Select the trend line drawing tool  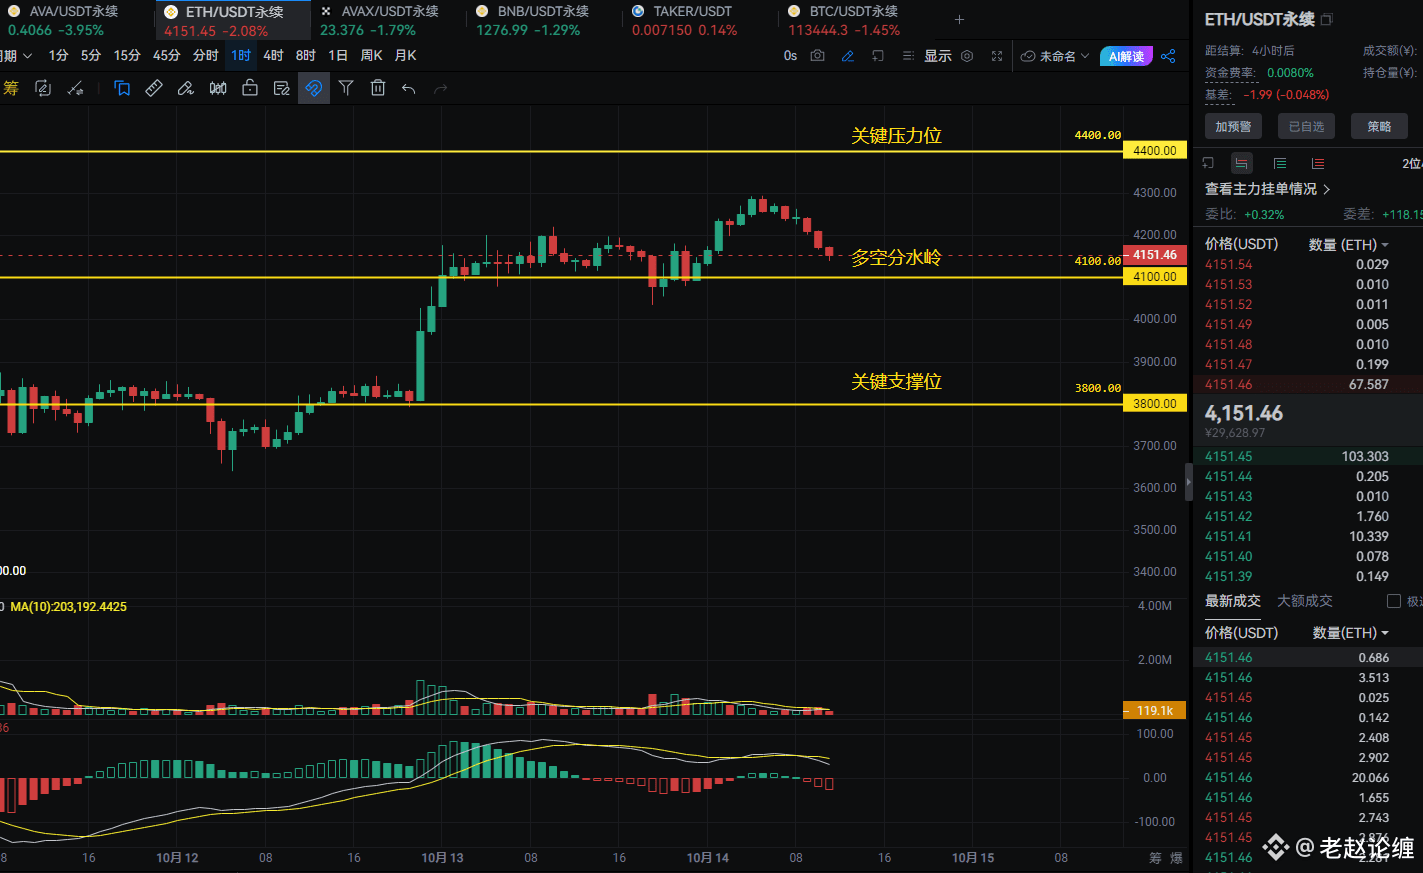75,88
